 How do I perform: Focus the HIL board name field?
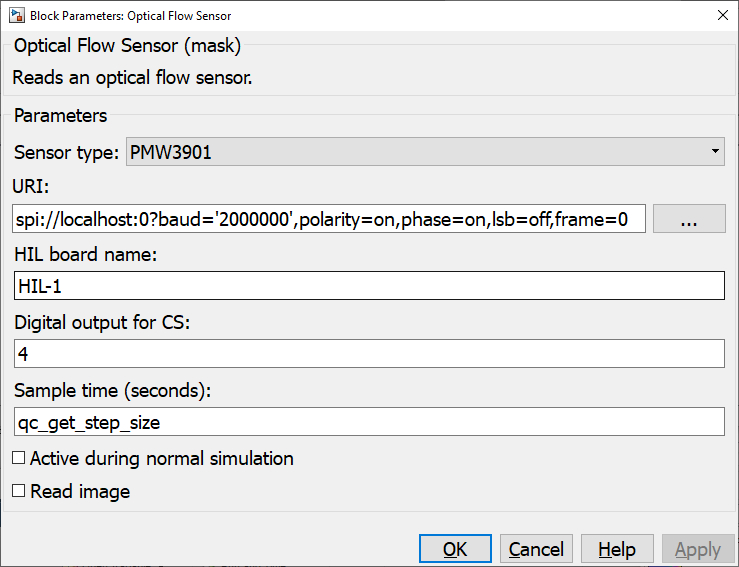pyautogui.click(x=369, y=286)
